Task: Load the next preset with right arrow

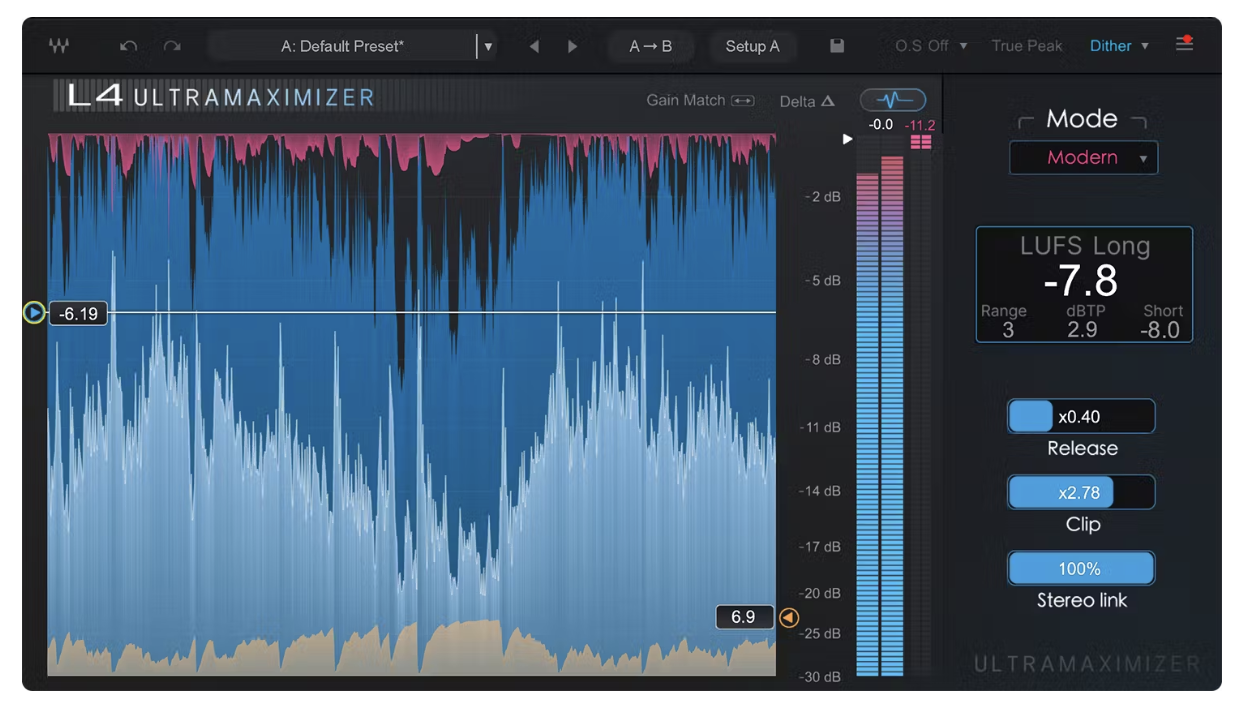Action: 572,46
